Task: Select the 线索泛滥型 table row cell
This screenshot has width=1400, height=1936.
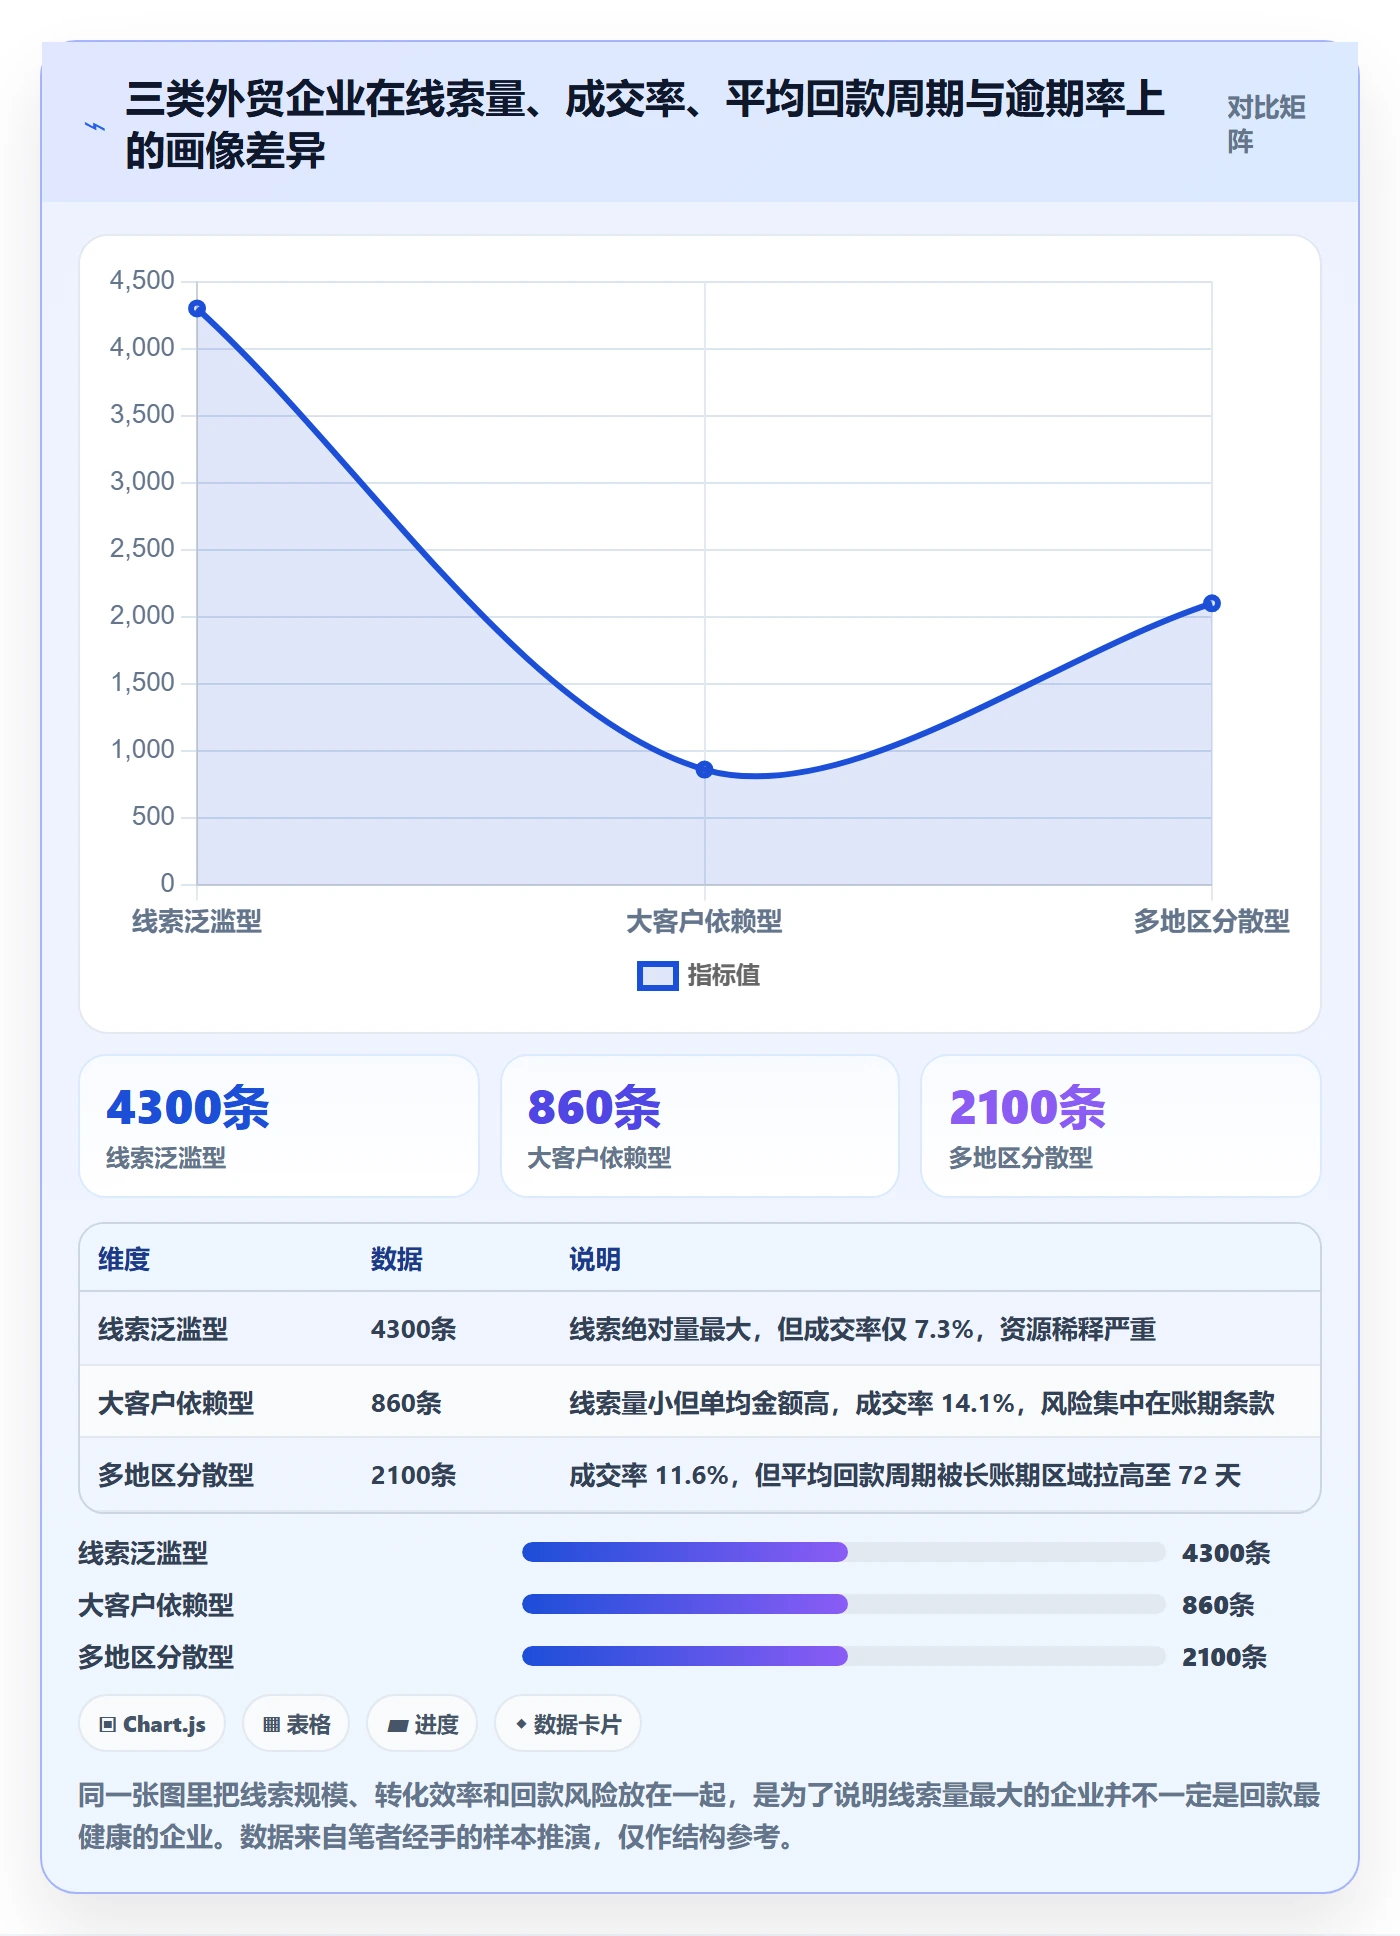Action: pos(163,1329)
